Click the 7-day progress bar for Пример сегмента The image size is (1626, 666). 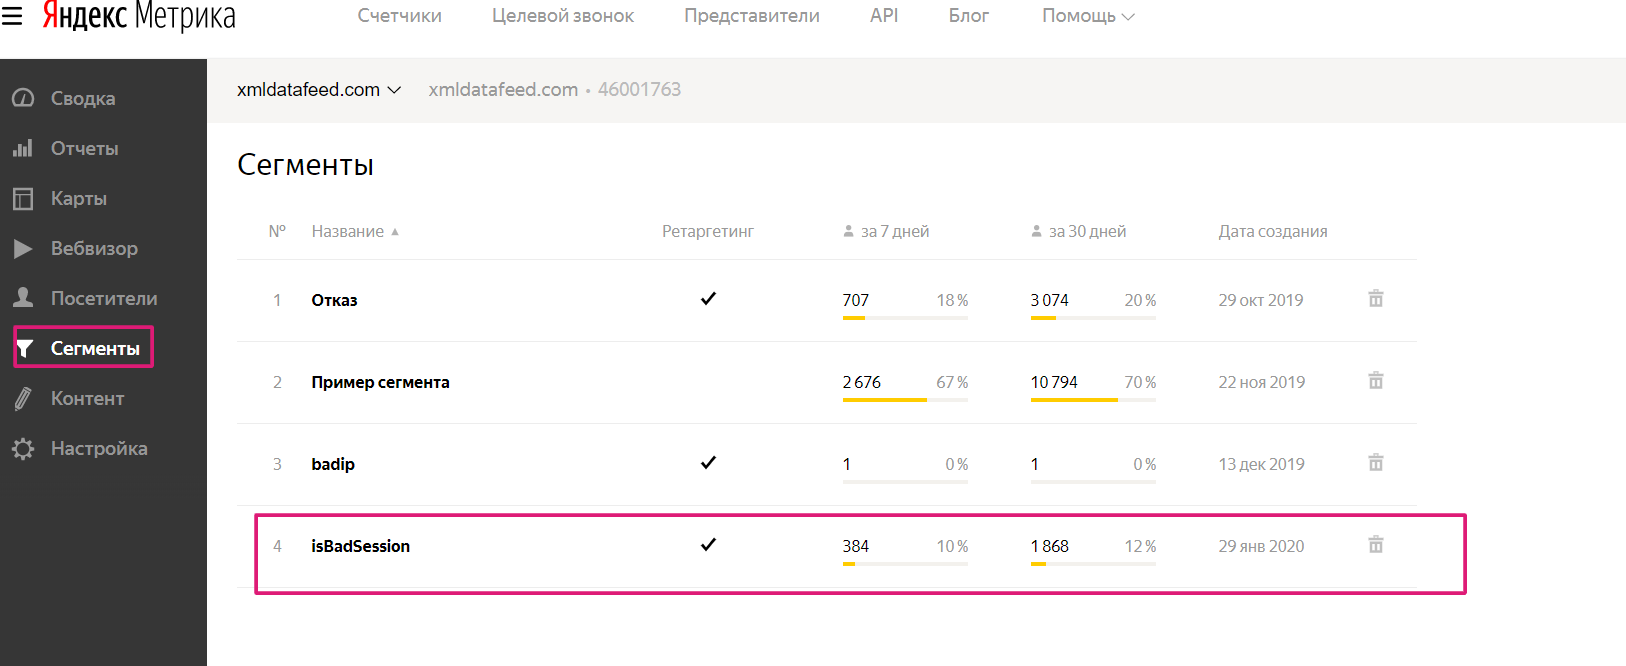[904, 400]
